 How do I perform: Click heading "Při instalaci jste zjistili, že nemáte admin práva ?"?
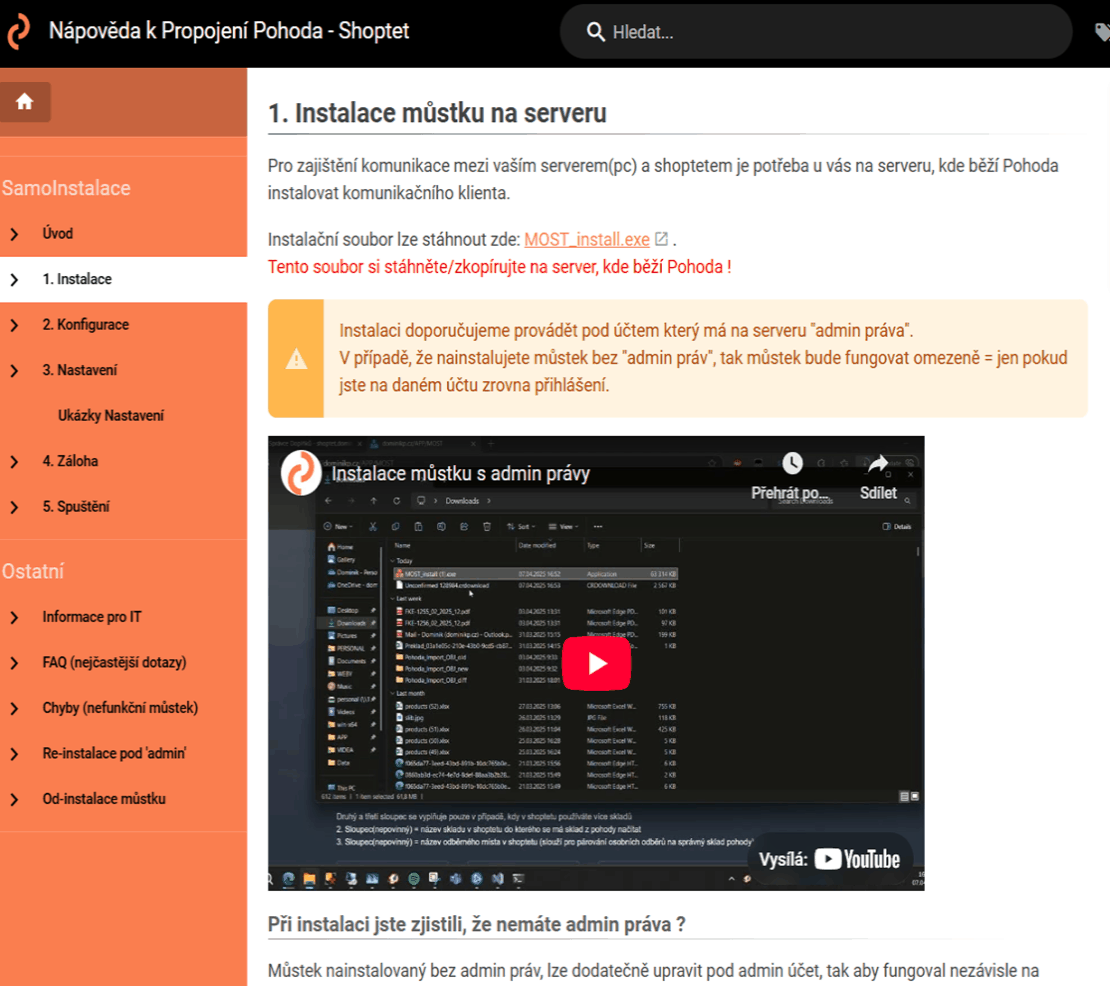(x=476, y=924)
